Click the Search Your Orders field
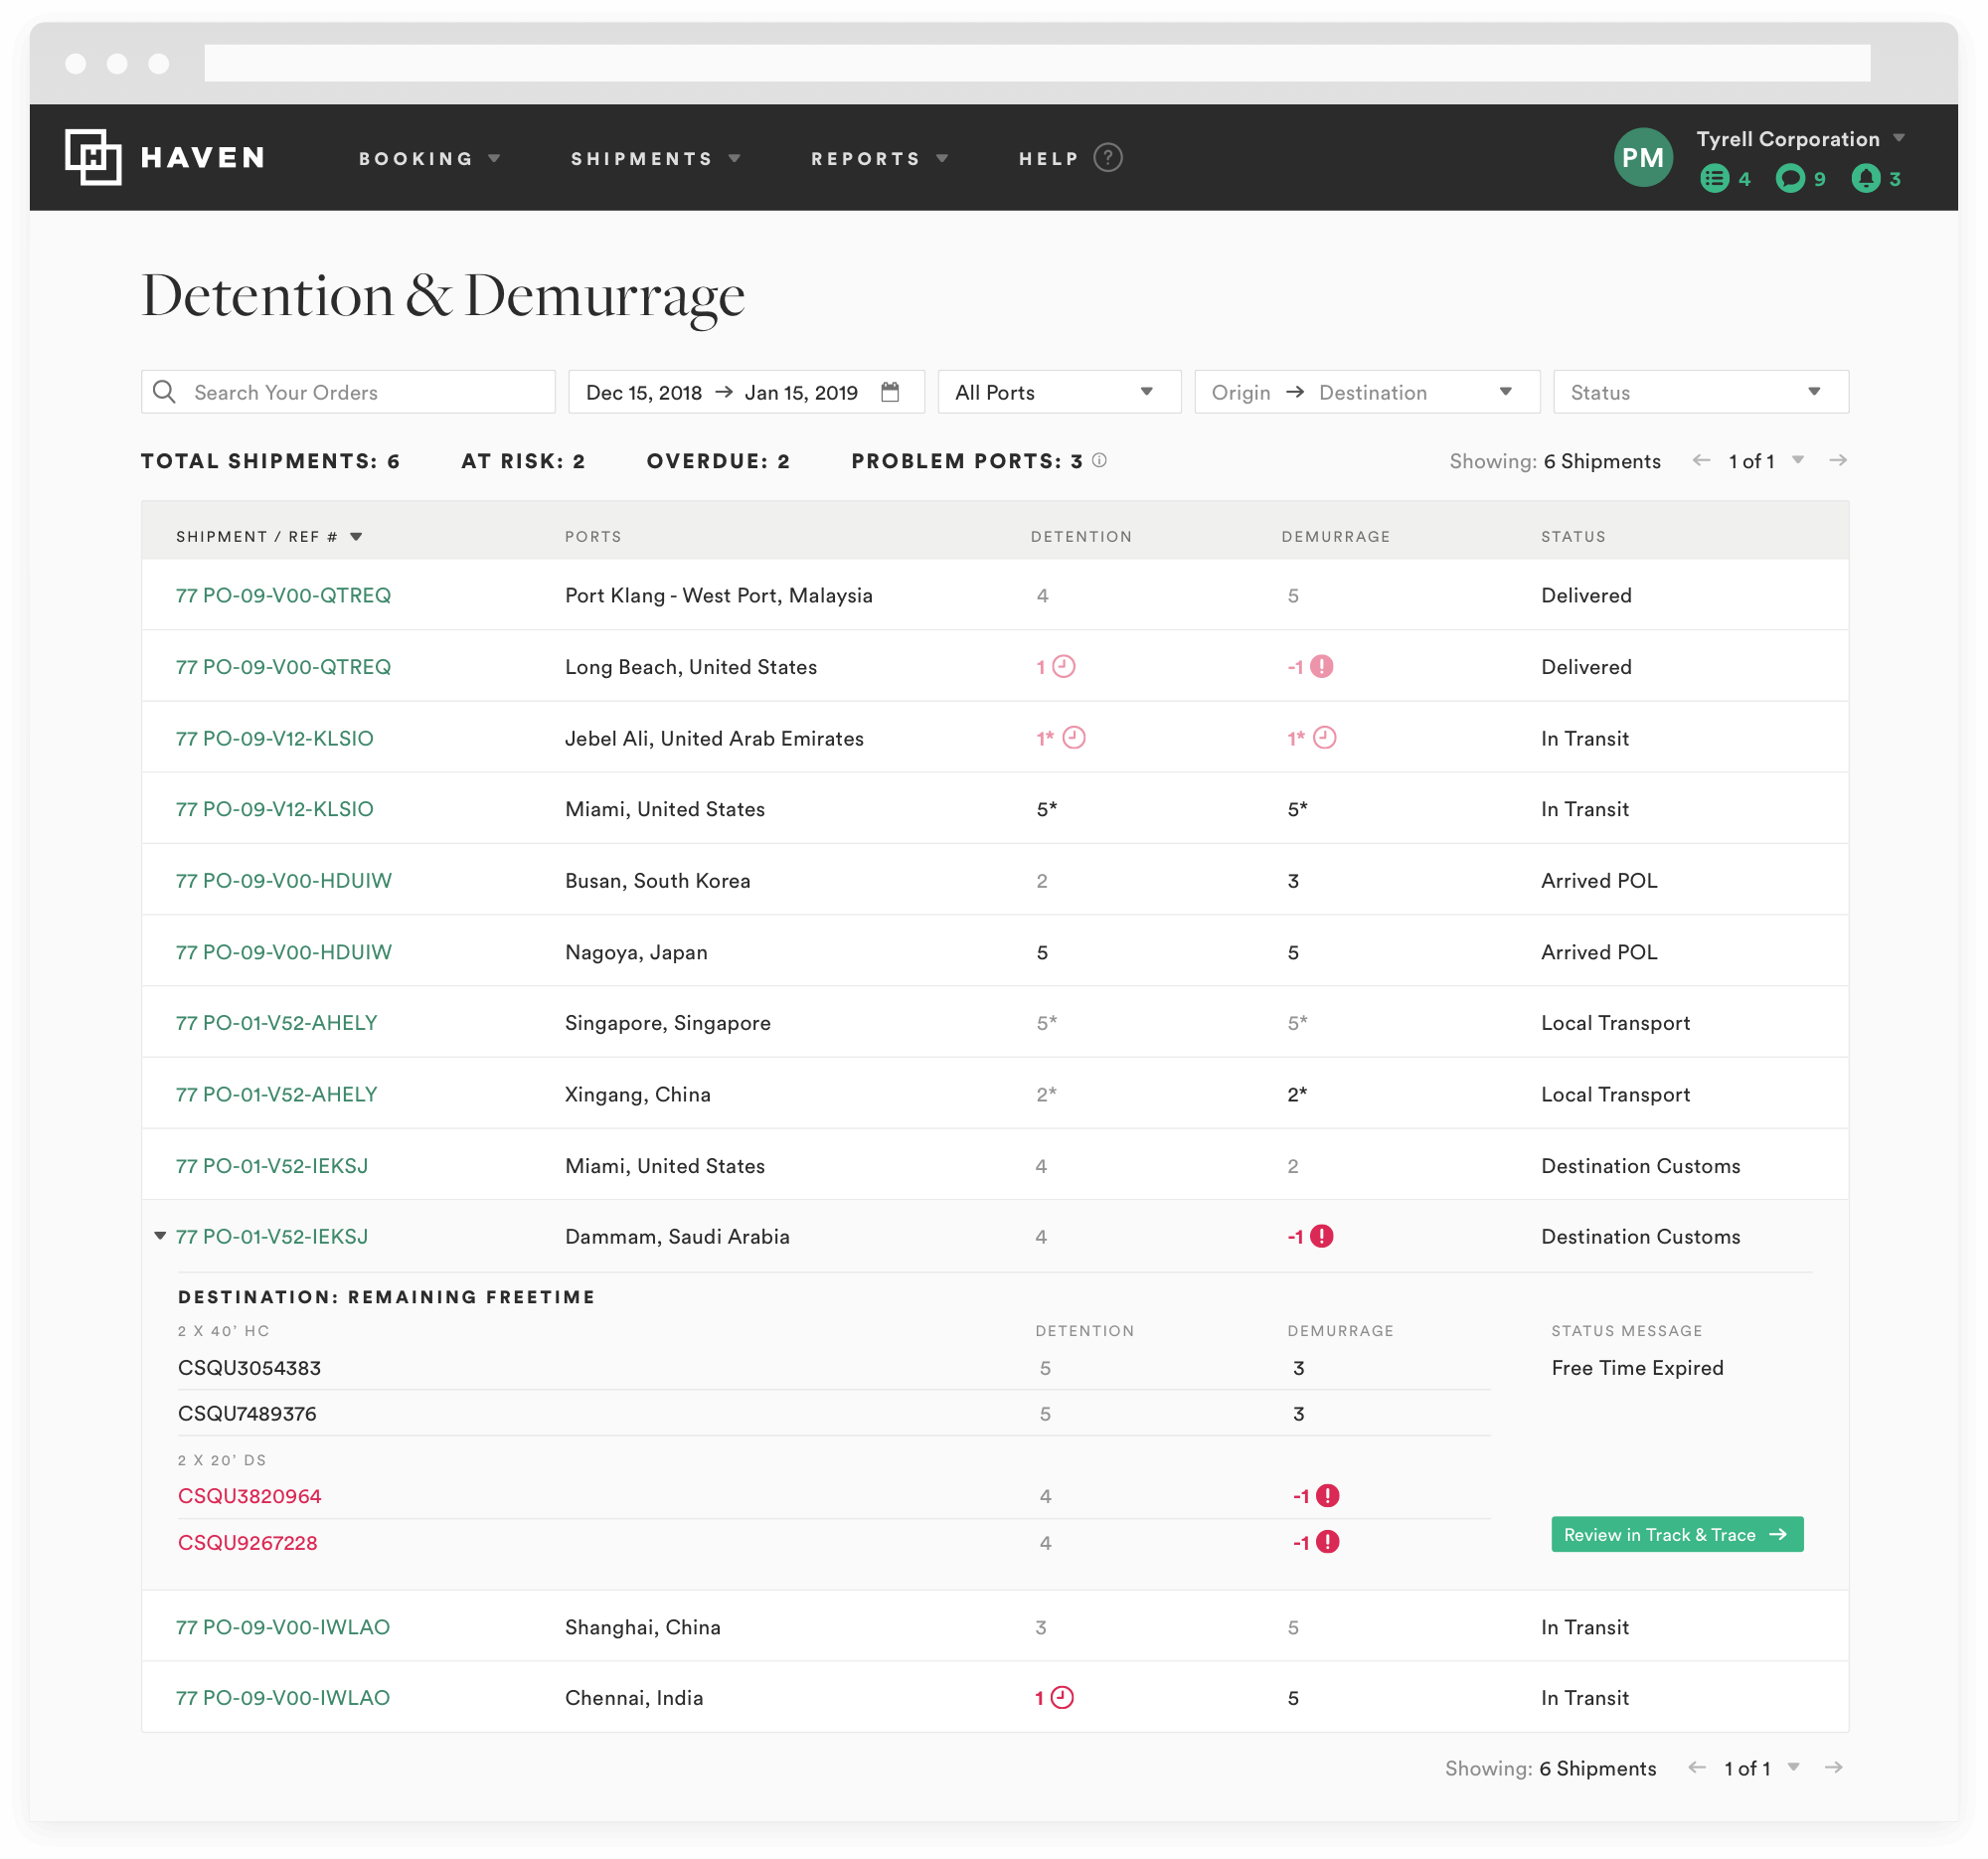Viewport: 1988px width, 1859px height. (348, 392)
